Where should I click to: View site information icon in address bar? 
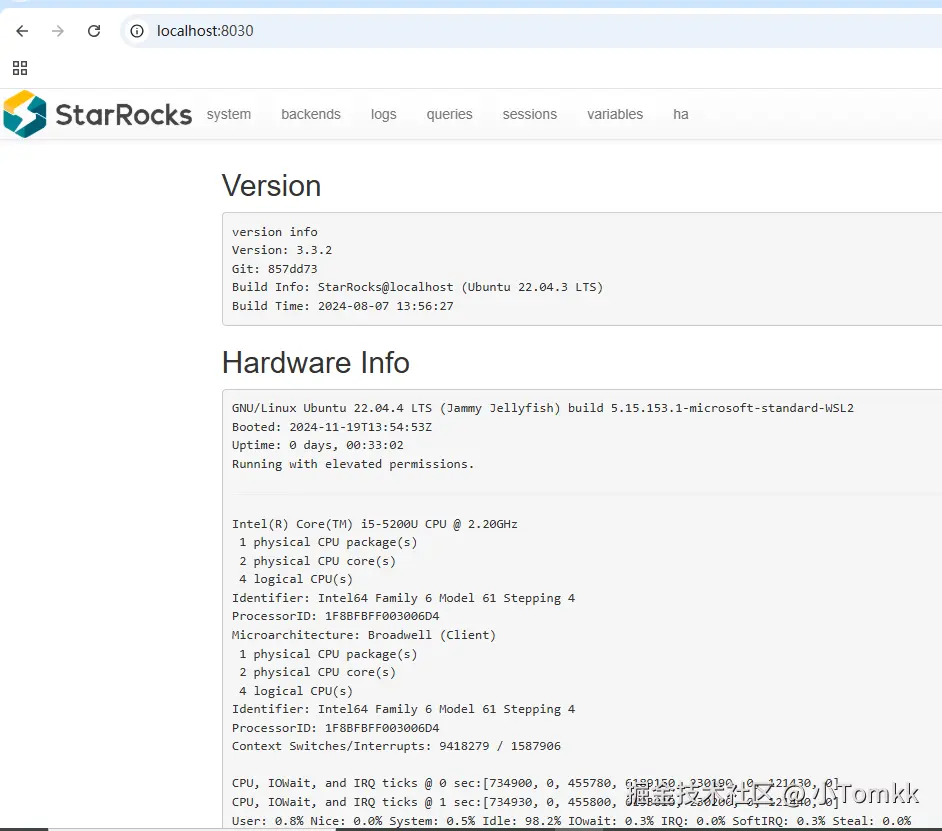click(137, 31)
